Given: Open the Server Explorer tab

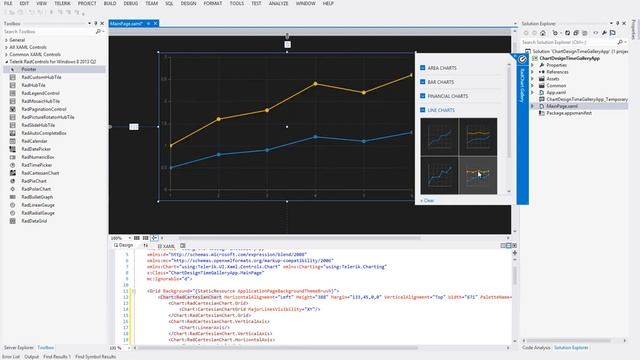Looking at the screenshot, I should pyautogui.click(x=19, y=348).
